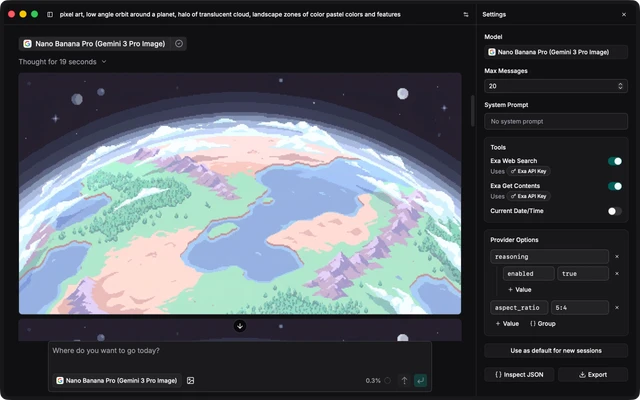Click the 'true' value field
640x400 pixels.
pyautogui.click(x=583, y=273)
